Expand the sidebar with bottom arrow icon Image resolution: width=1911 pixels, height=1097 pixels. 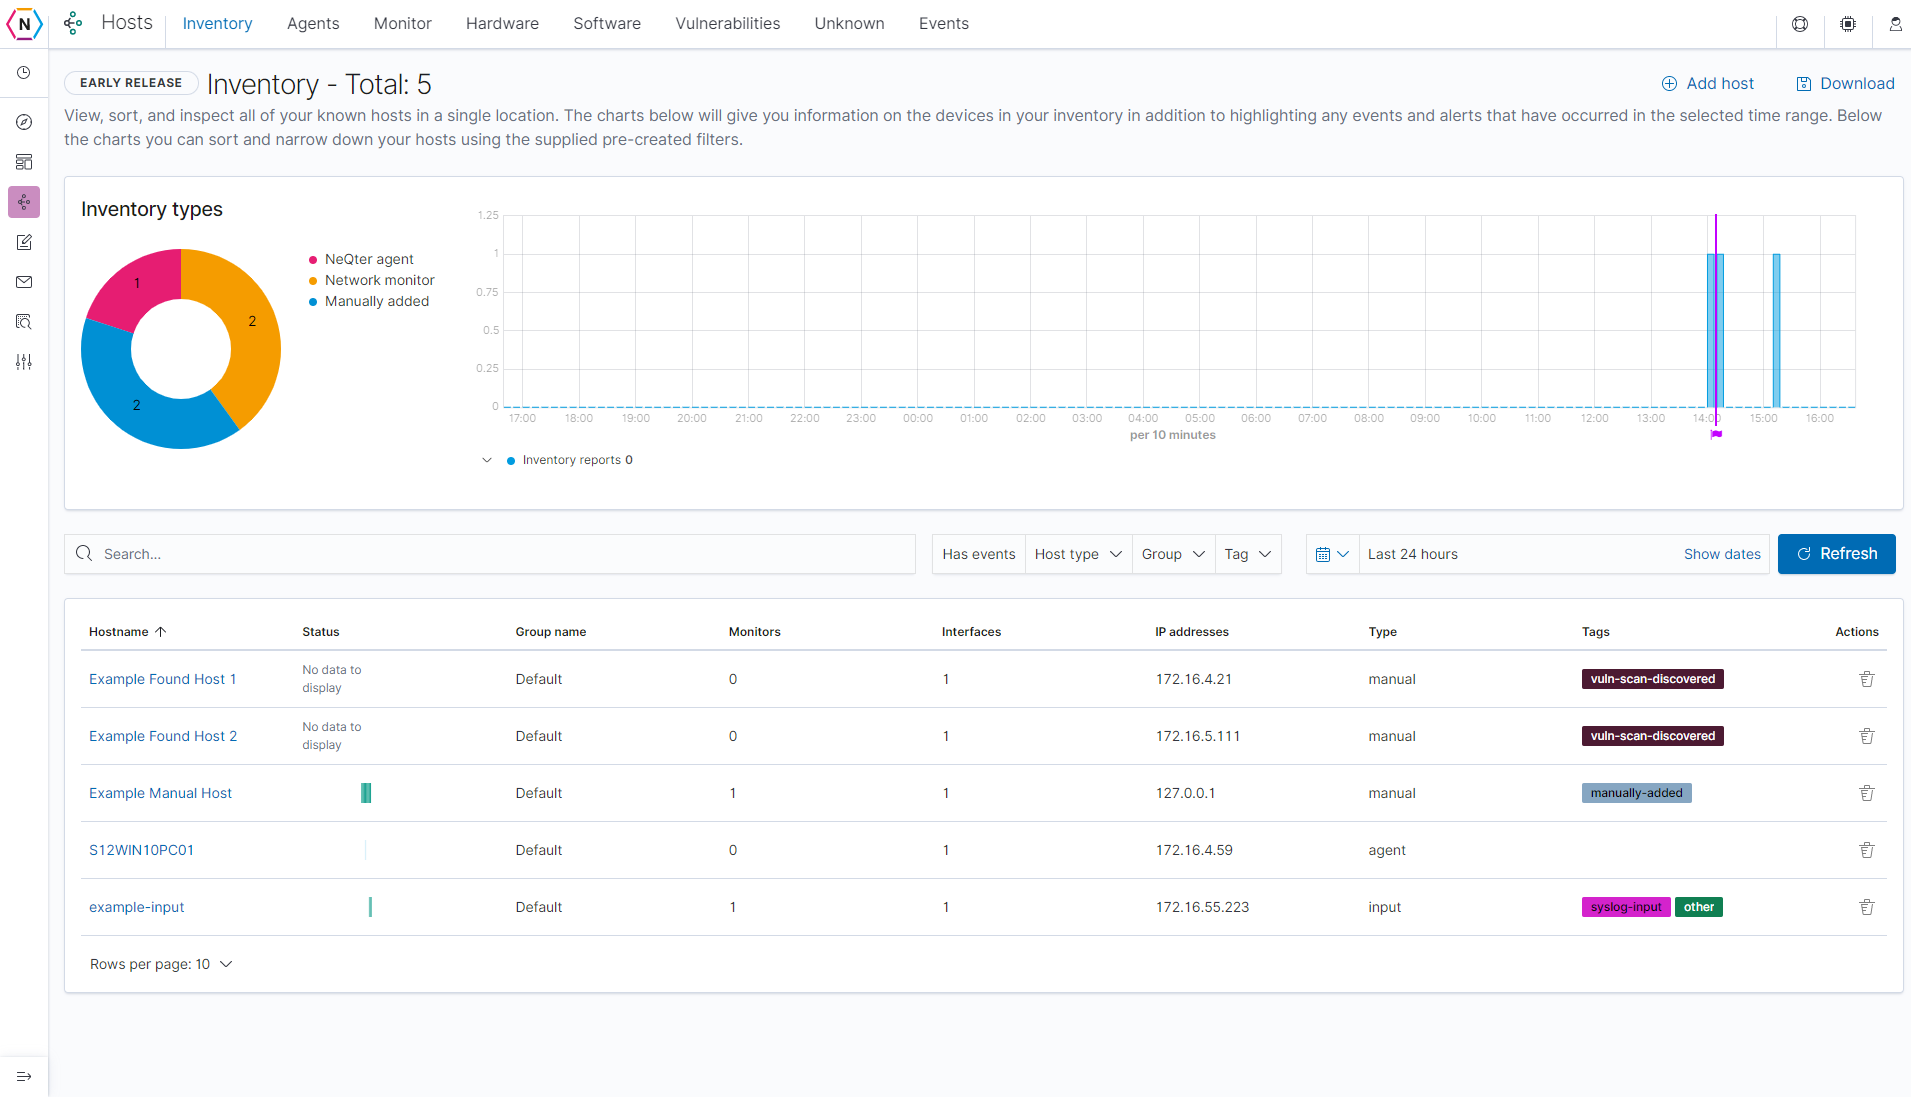[24, 1077]
